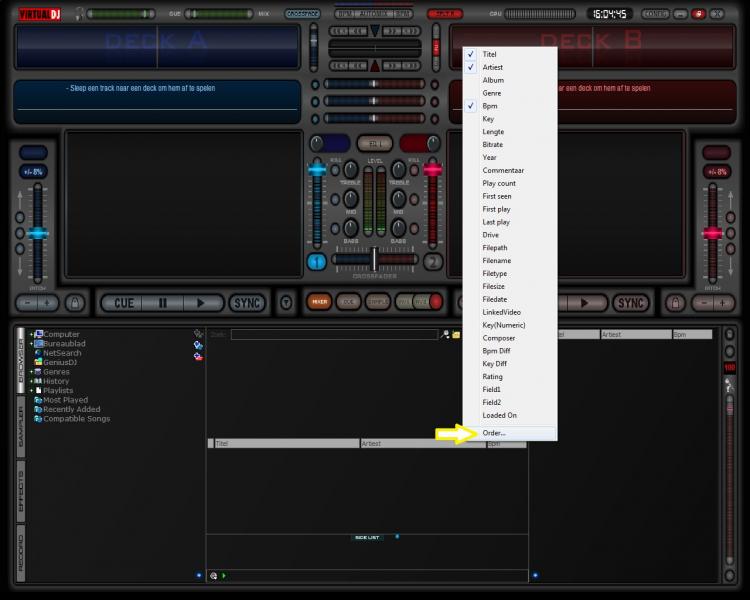
Task: Expand the Bureaublad tree node
Action: 31,344
